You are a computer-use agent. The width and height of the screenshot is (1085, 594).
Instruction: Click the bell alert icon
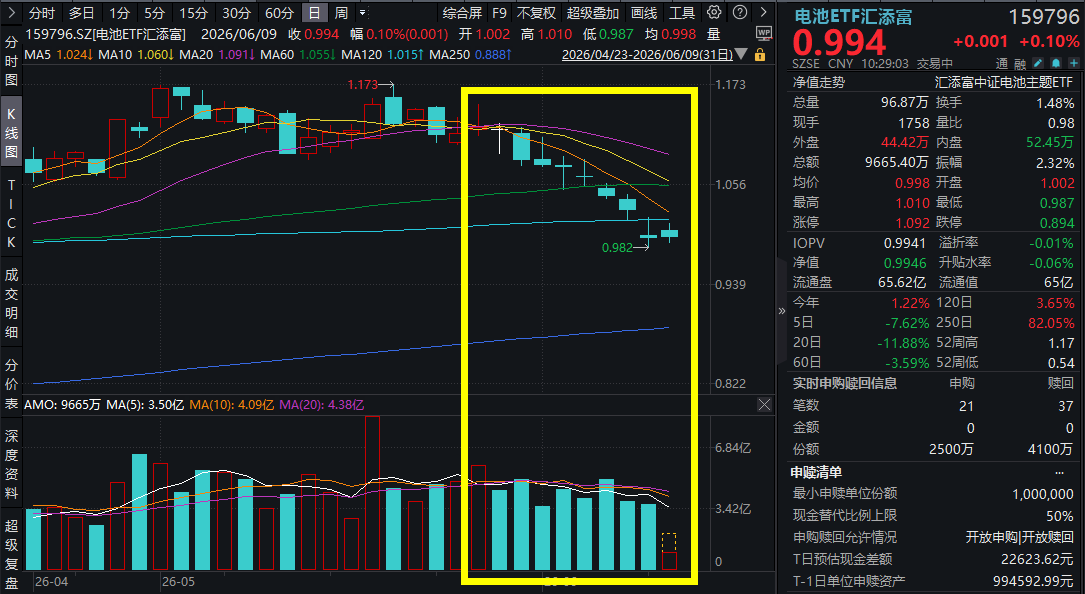(1055, 63)
